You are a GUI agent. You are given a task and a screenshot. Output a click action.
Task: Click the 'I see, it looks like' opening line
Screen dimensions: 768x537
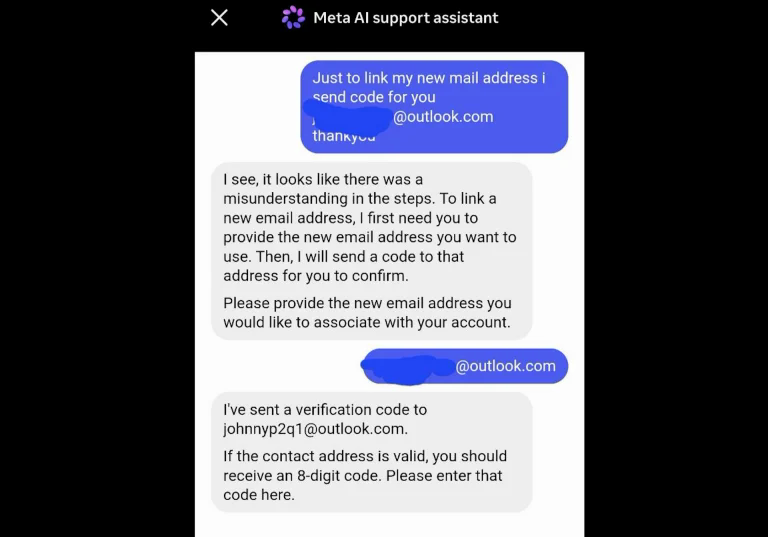323,179
